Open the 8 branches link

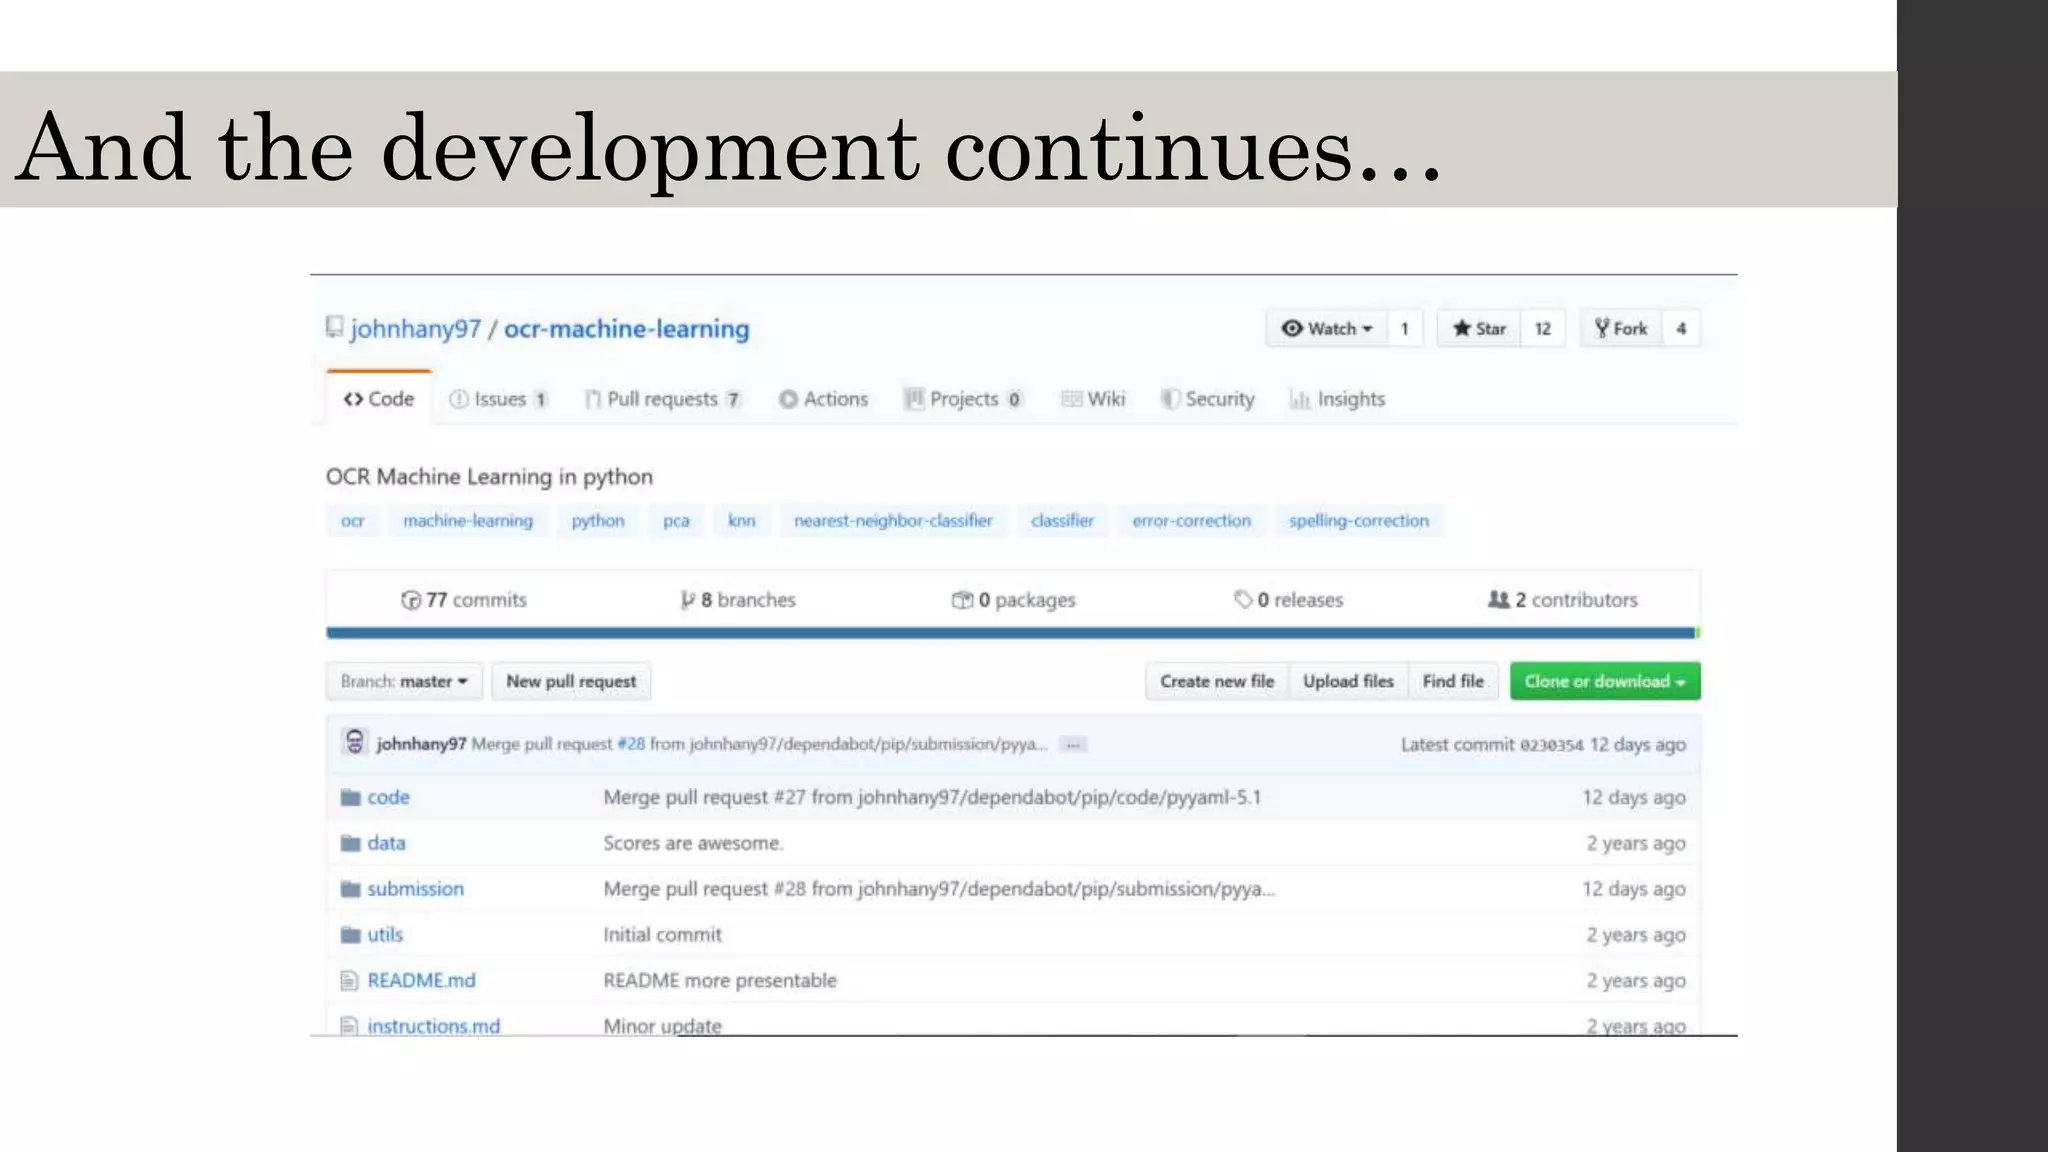click(x=738, y=600)
